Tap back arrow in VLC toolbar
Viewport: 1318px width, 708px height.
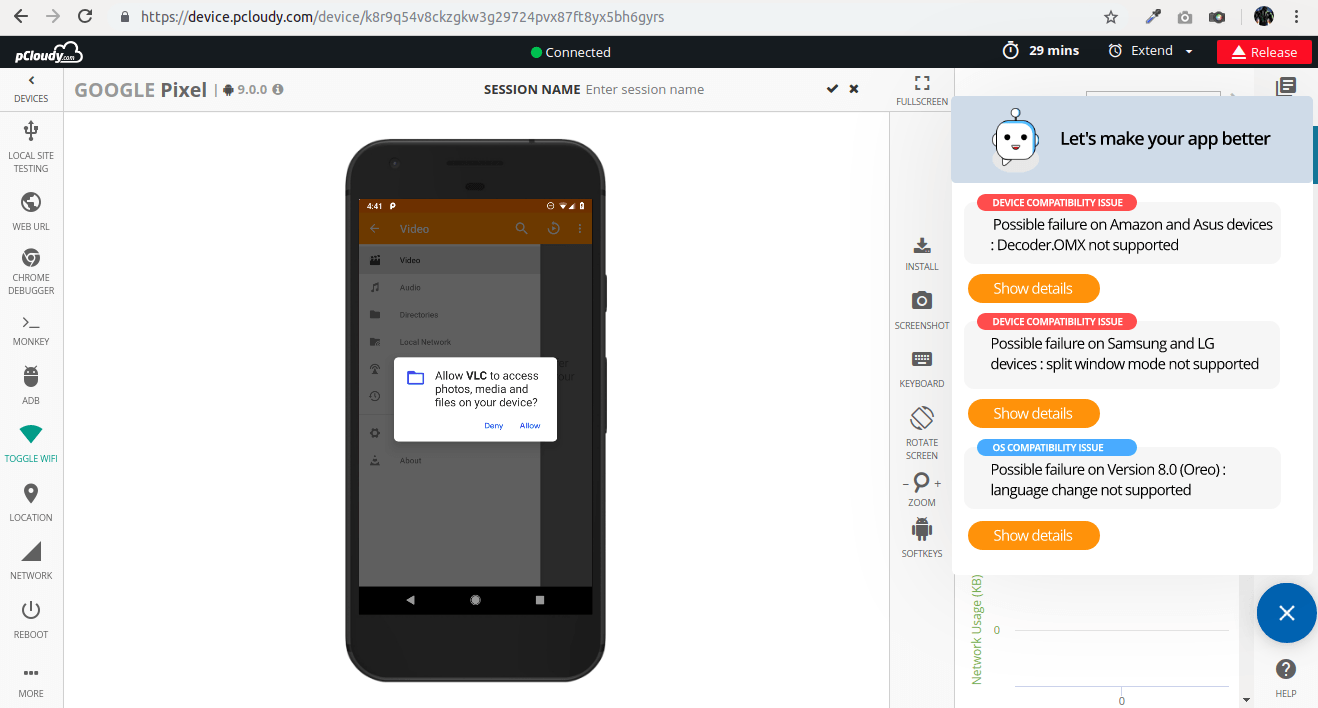click(x=375, y=228)
